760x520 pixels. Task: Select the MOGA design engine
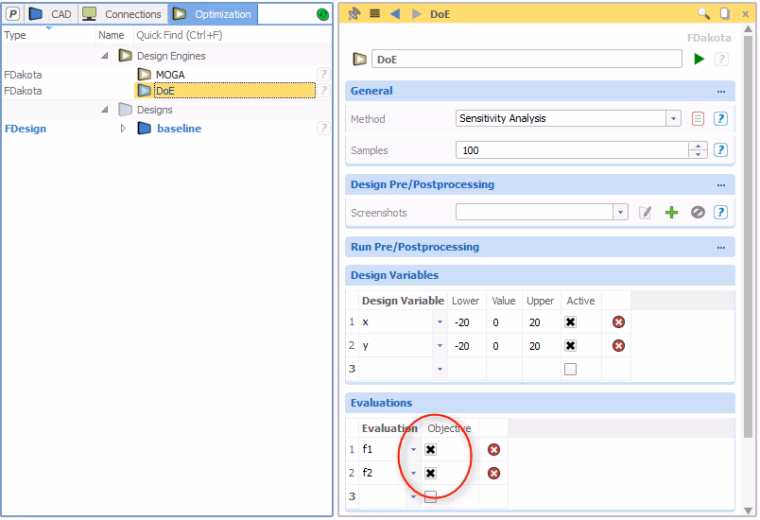170,75
